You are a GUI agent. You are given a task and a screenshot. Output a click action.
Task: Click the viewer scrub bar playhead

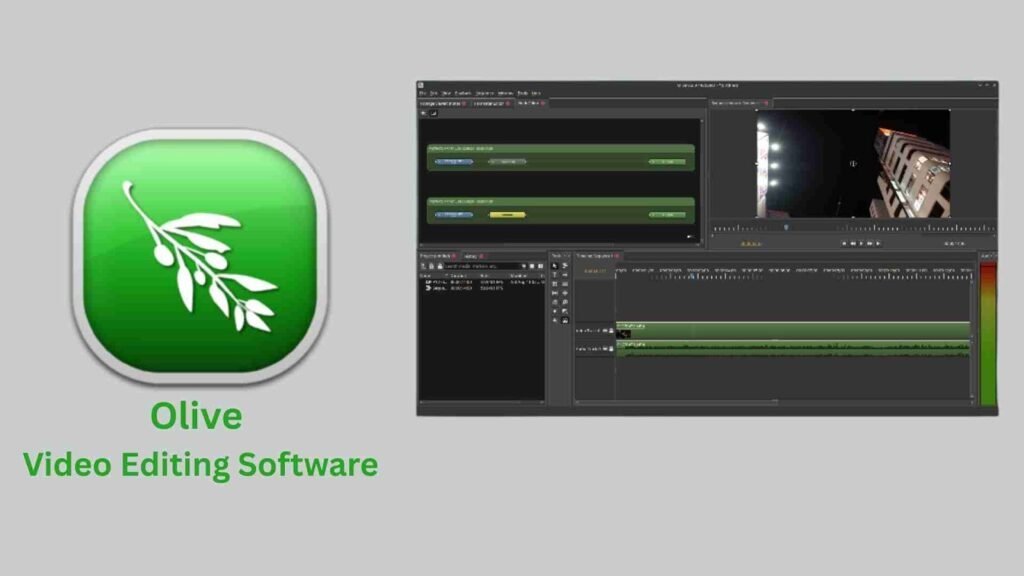(786, 228)
